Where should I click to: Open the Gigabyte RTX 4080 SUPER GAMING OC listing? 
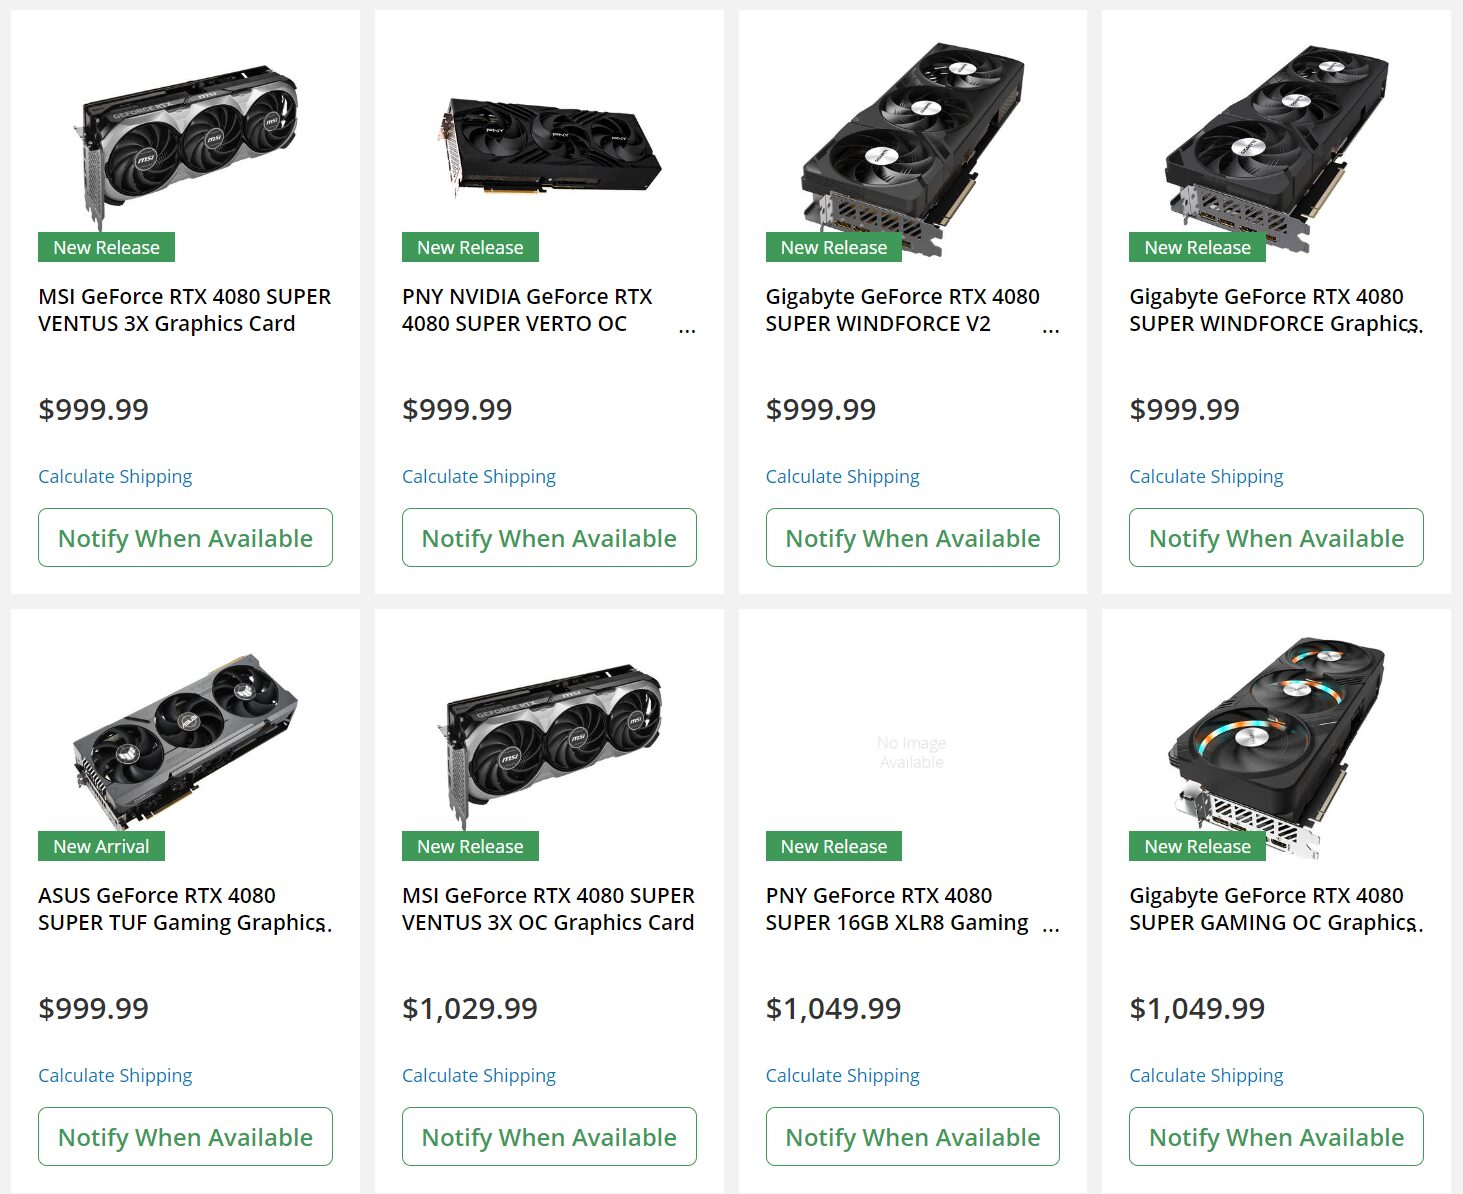(x=1272, y=909)
